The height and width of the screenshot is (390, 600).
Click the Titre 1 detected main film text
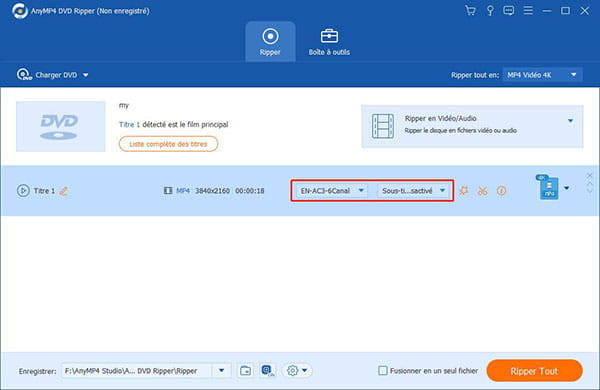tap(173, 124)
